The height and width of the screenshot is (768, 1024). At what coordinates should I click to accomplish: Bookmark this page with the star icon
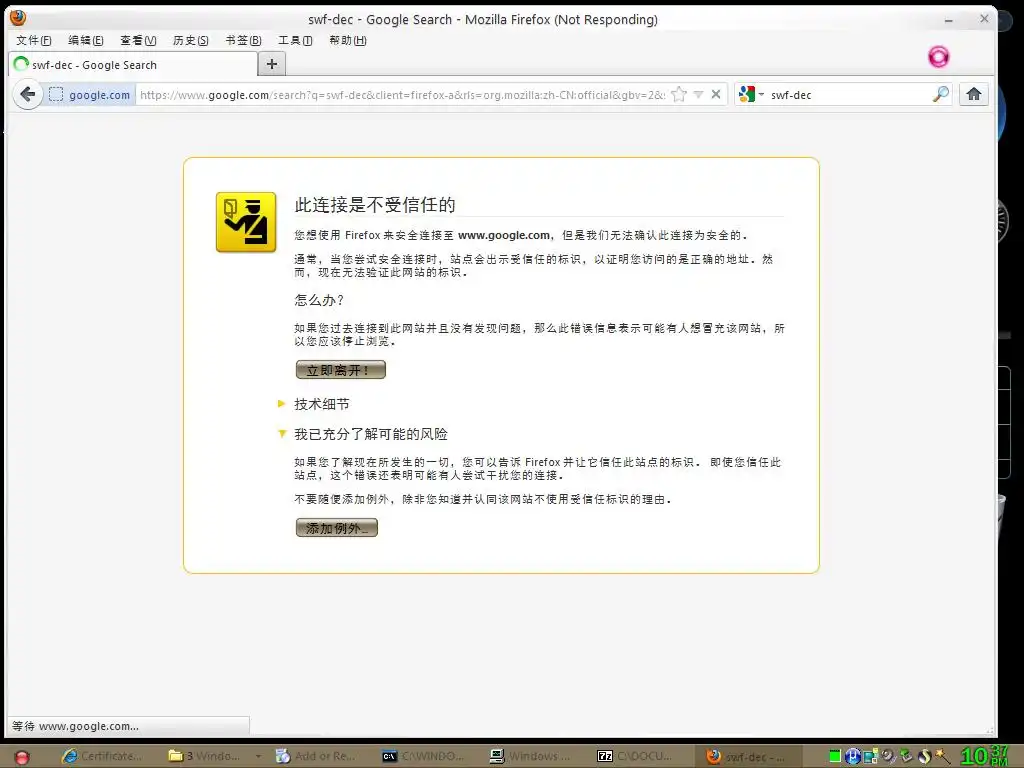679,95
